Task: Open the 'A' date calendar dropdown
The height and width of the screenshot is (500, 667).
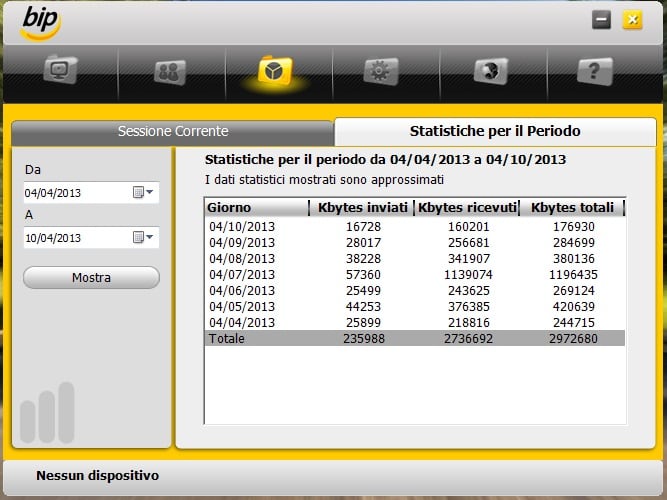Action: click(143, 238)
